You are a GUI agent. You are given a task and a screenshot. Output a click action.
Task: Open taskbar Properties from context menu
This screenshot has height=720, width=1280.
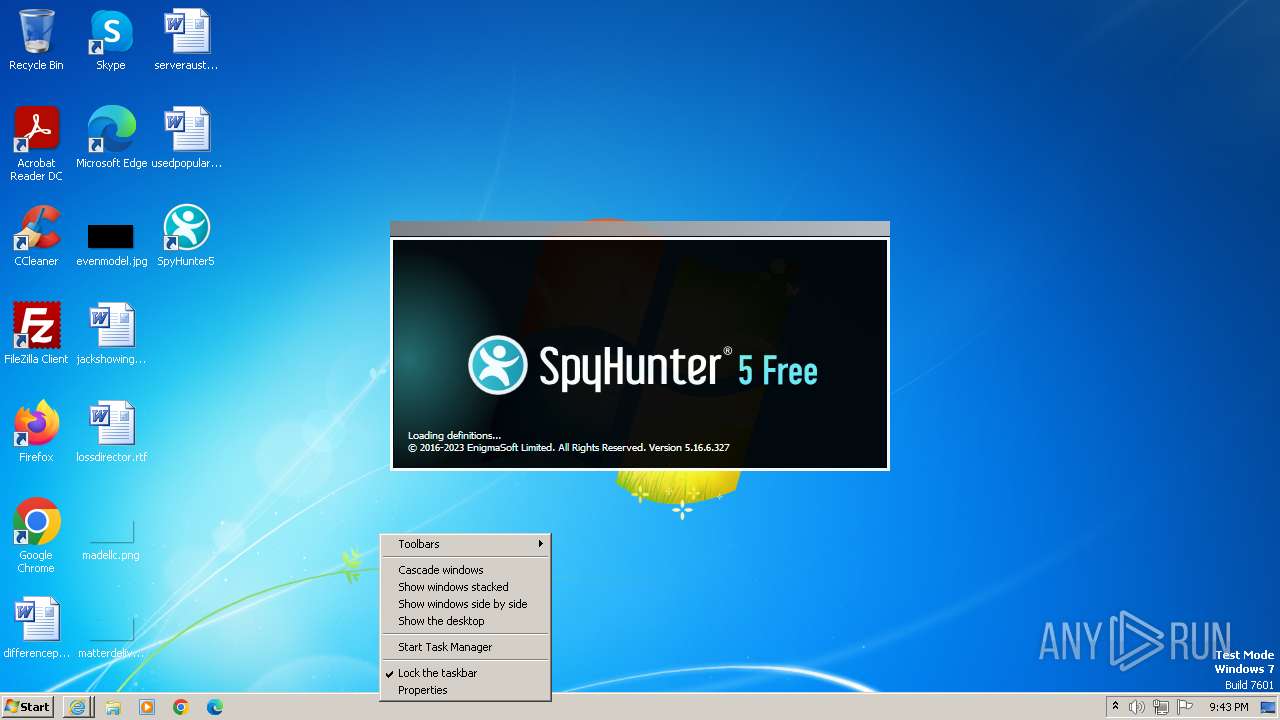[x=465, y=690]
